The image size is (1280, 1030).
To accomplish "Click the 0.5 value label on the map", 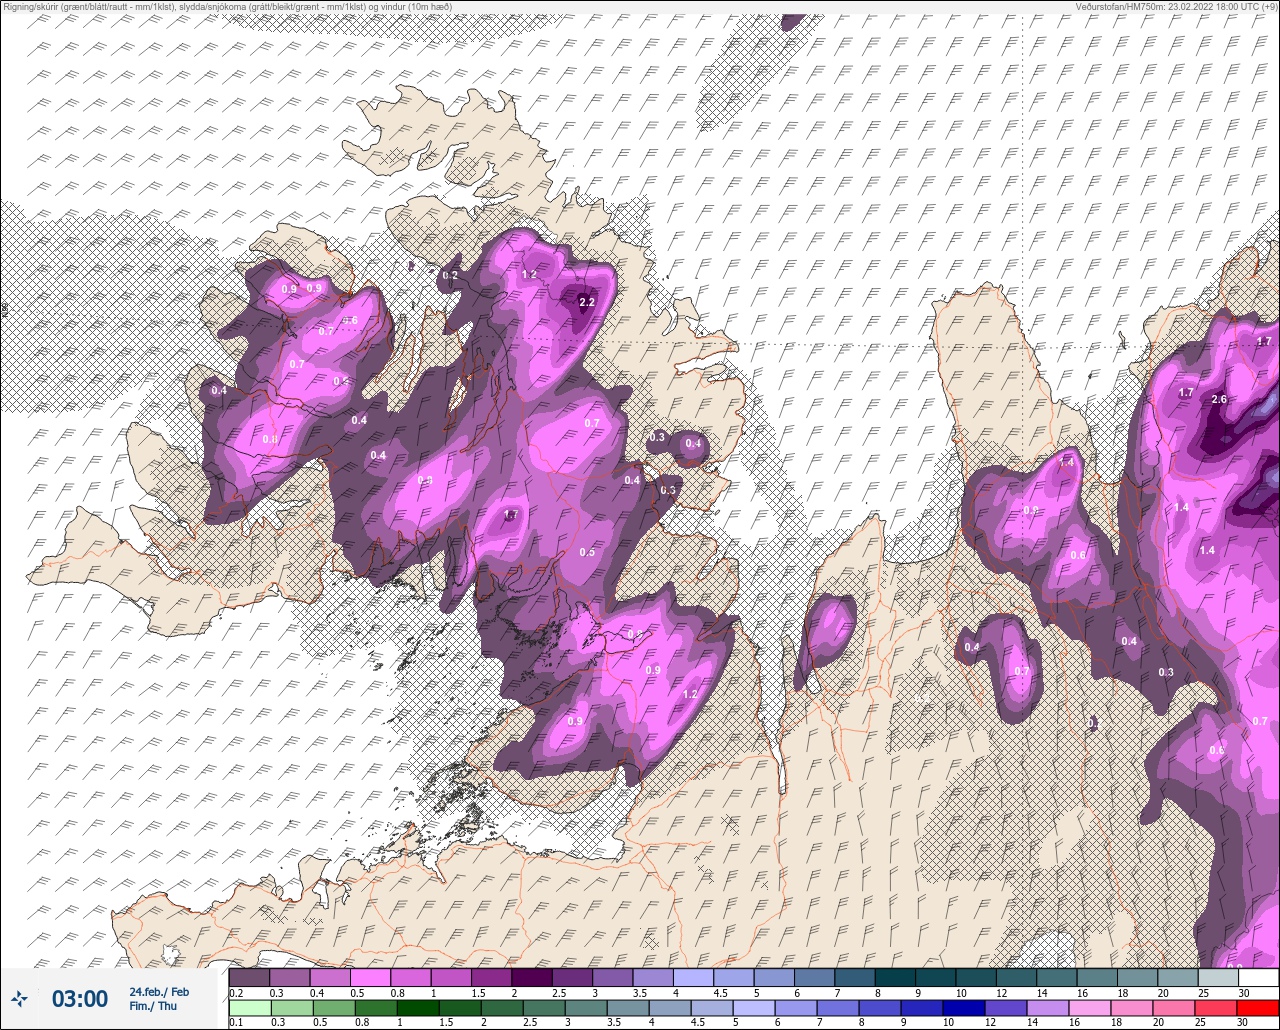I will point(587,552).
